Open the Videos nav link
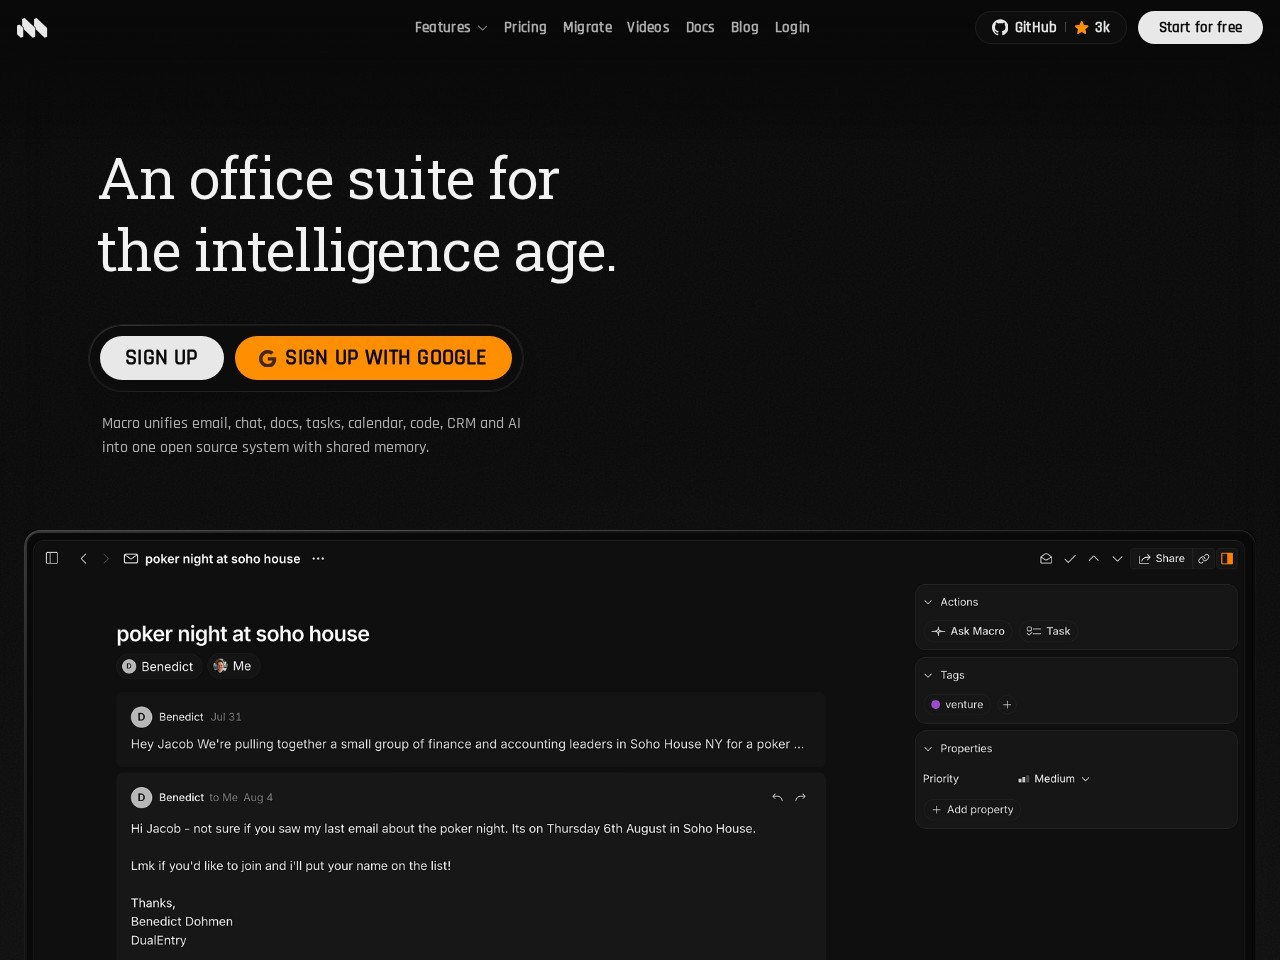The image size is (1280, 960). [x=648, y=27]
